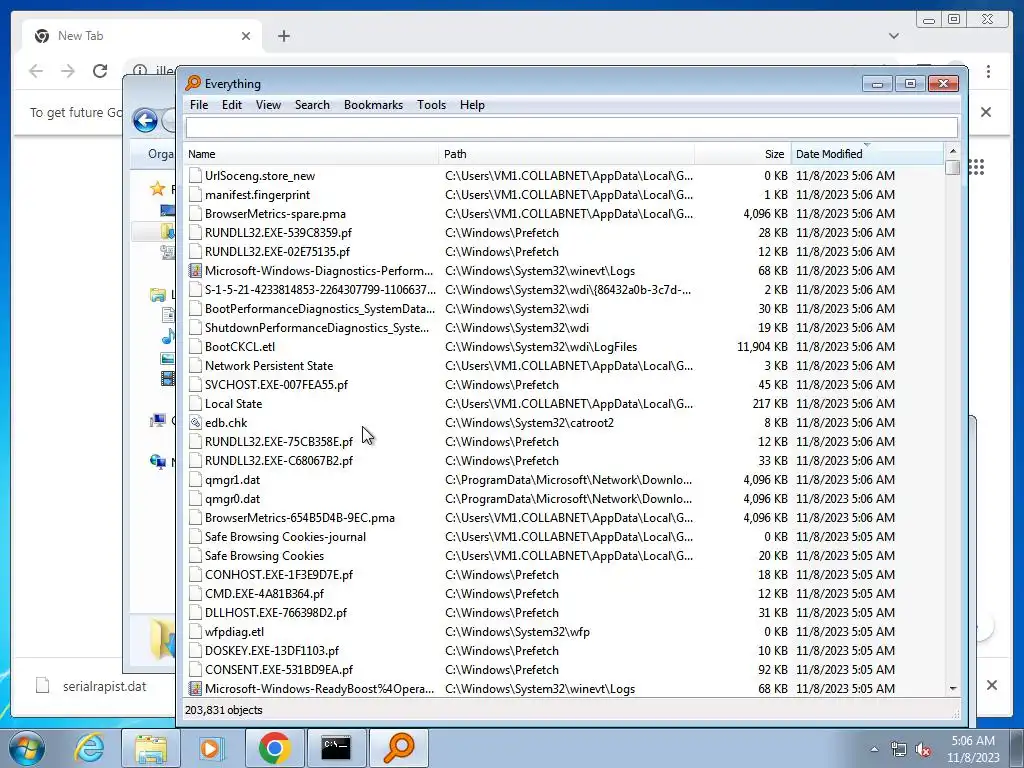Close Chrome's download bar
The image size is (1024, 768).
(991, 685)
